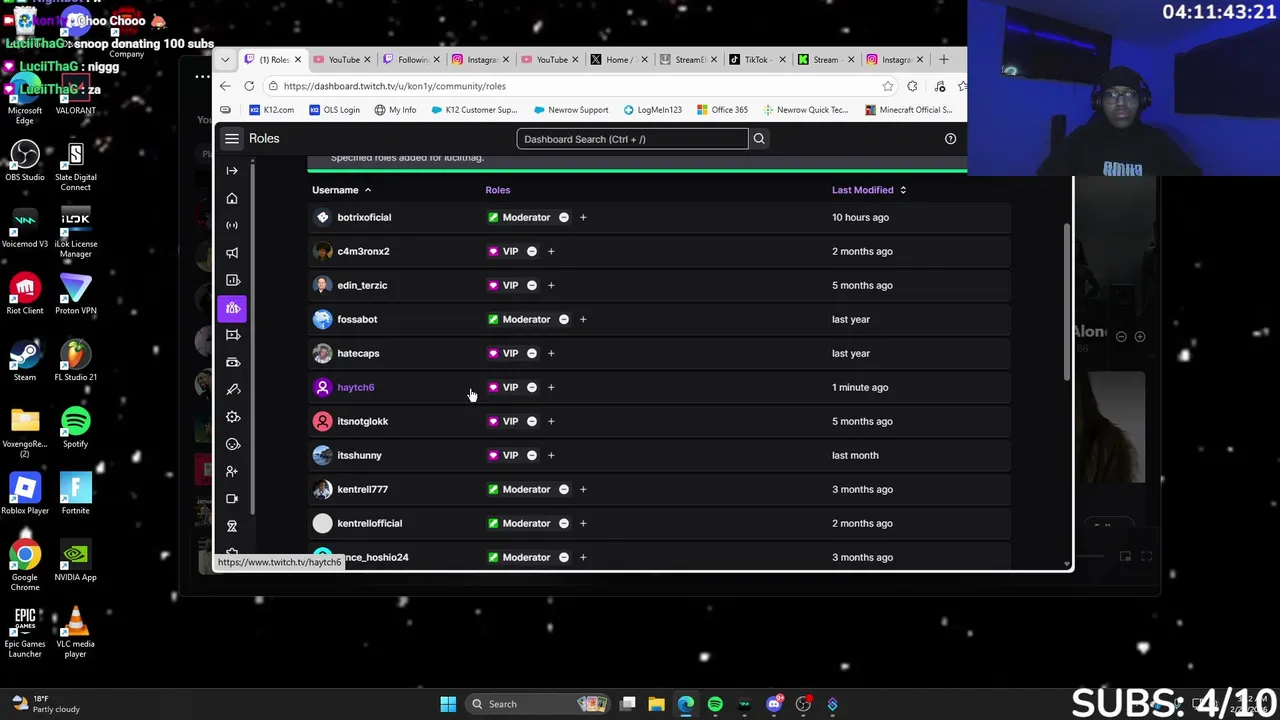
Task: Open the K12.com bookmark
Action: coord(271,110)
